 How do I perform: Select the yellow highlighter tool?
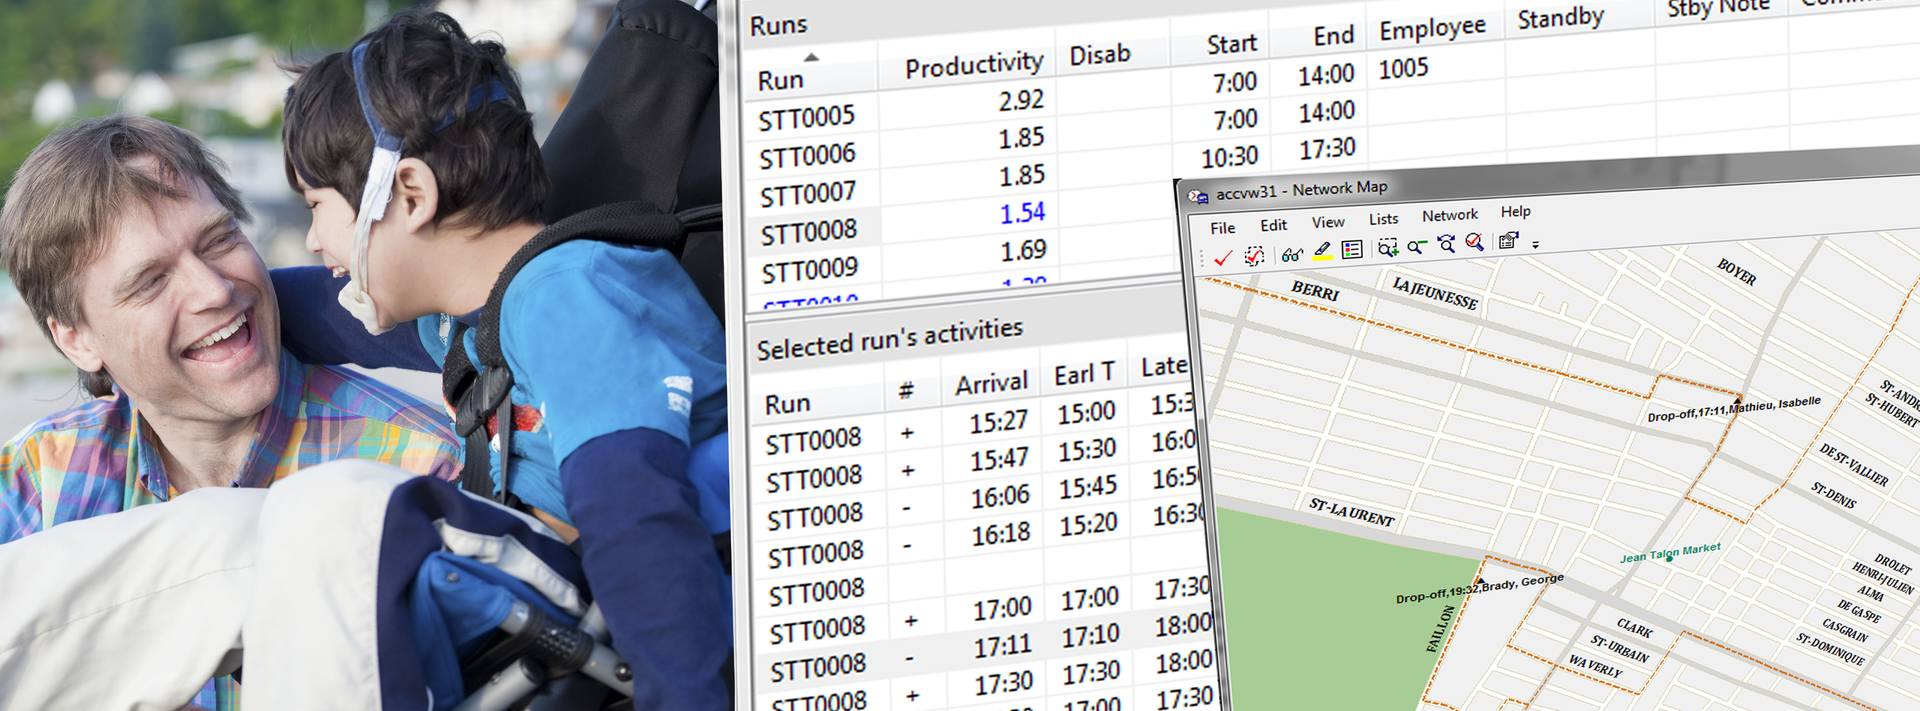(1322, 251)
